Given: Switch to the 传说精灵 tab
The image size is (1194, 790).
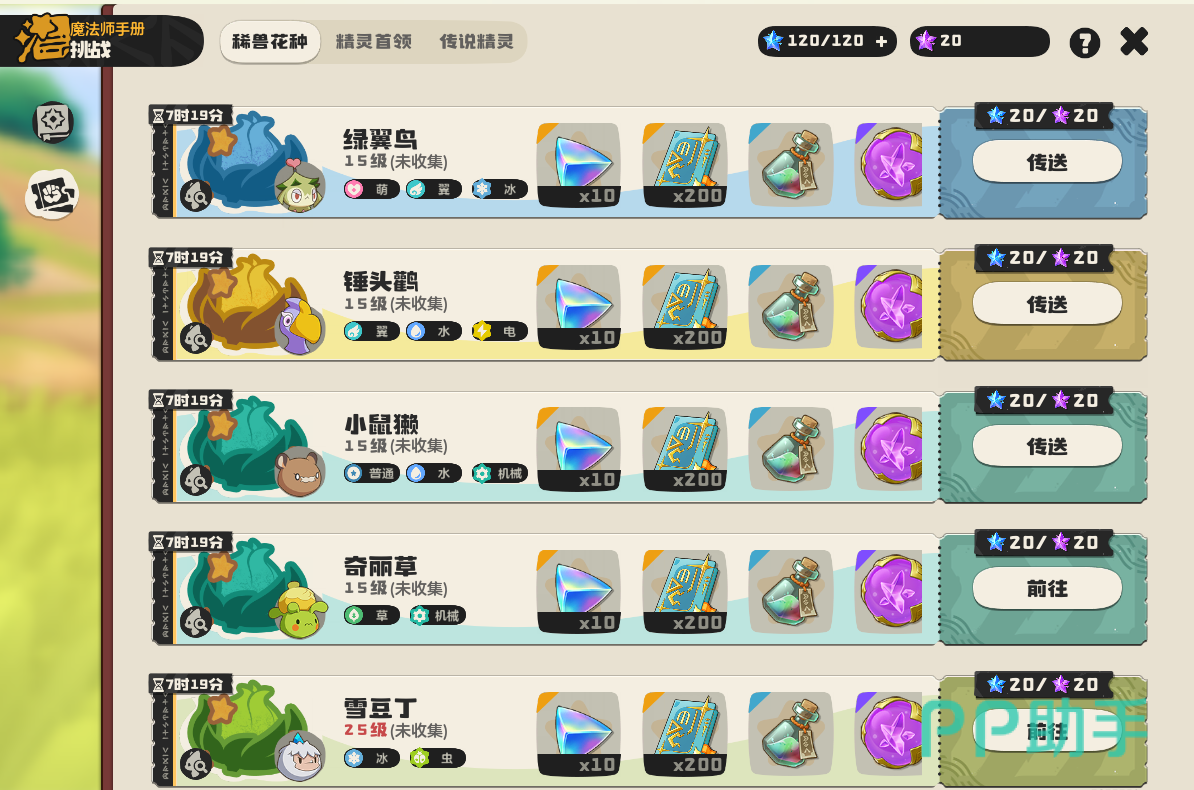Looking at the screenshot, I should pos(477,42).
